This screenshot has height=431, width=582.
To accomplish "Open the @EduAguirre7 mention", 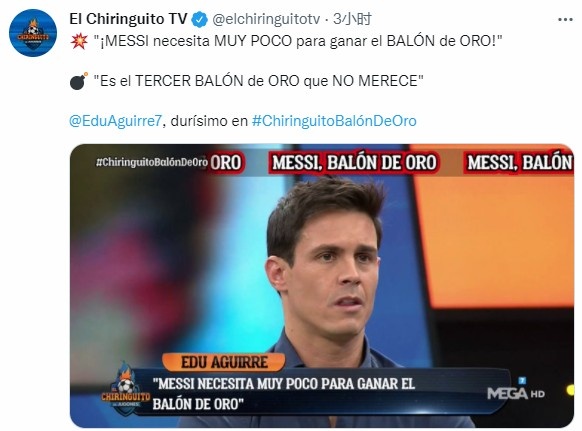I will (x=115, y=121).
